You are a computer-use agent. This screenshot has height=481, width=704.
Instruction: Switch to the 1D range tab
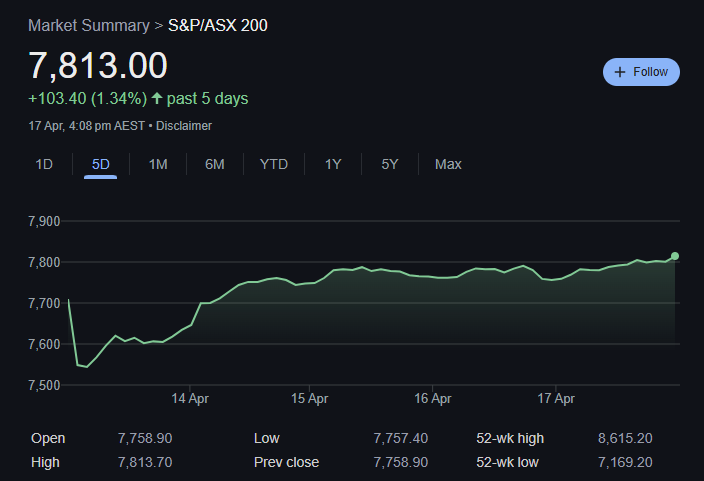pos(44,164)
